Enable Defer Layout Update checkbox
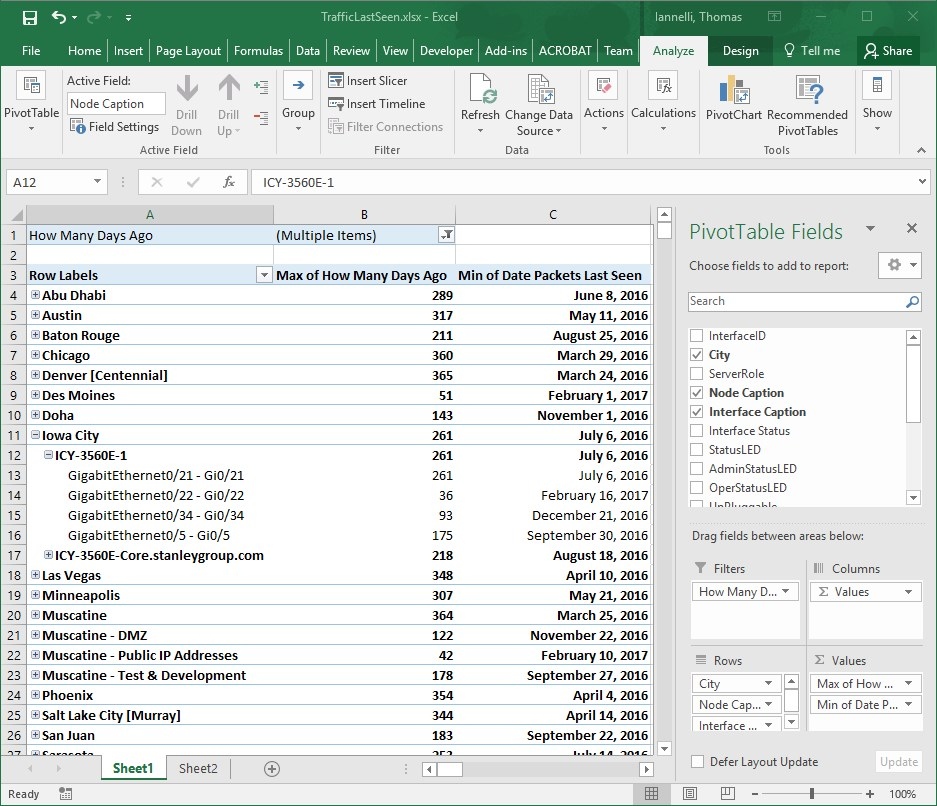This screenshot has width=937, height=806. [697, 762]
